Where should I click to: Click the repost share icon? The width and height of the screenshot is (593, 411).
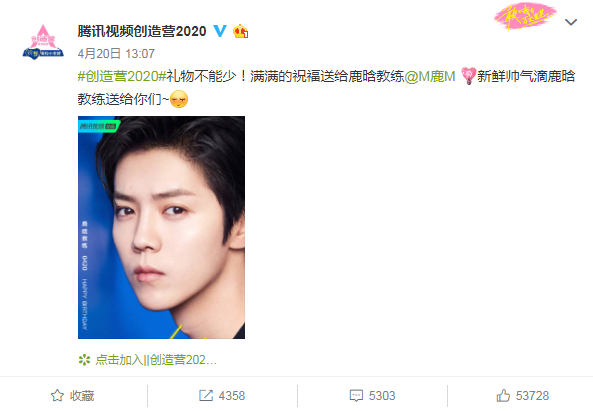coord(206,395)
